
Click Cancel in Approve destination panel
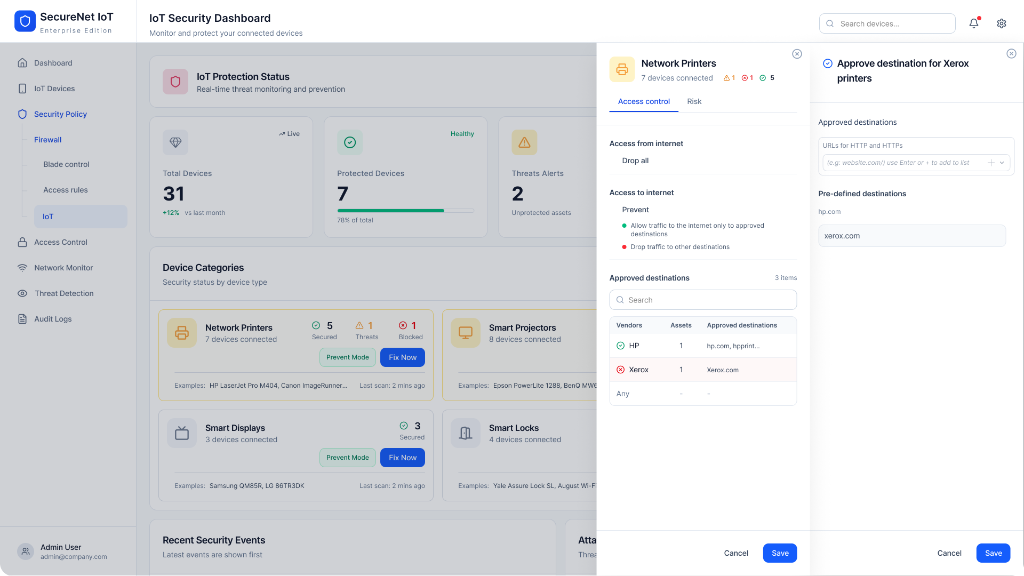949,553
